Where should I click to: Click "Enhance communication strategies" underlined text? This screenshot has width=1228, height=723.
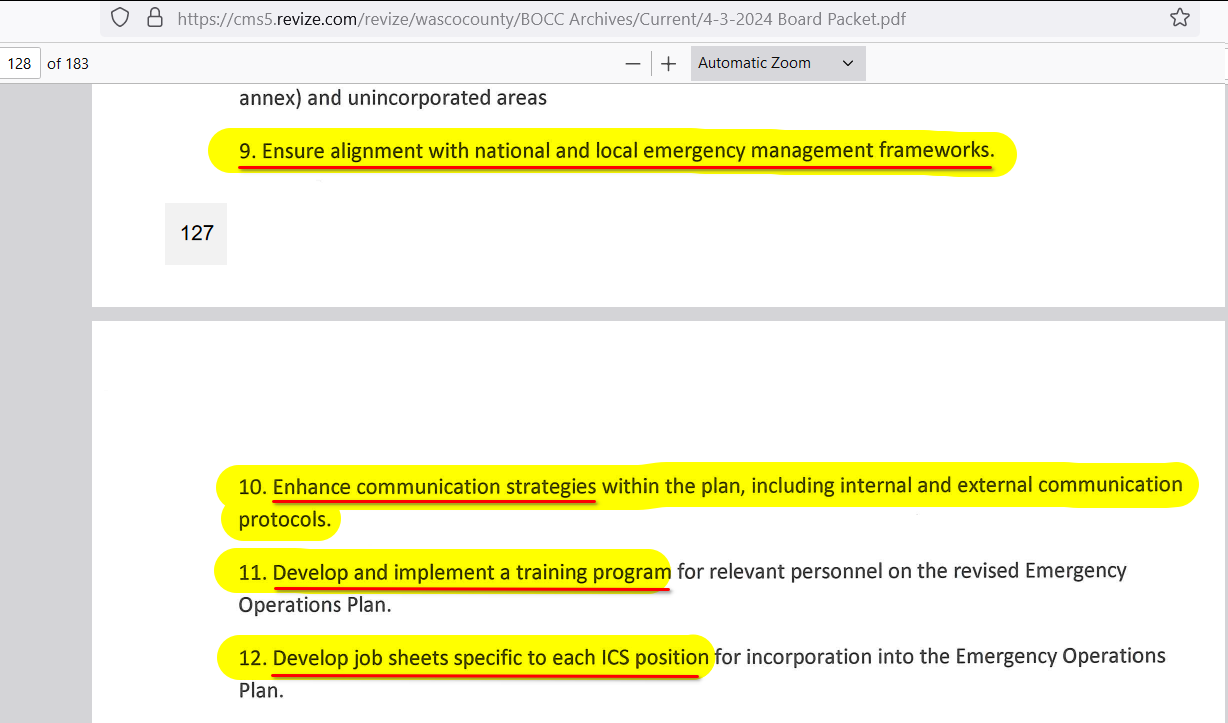[x=435, y=487]
